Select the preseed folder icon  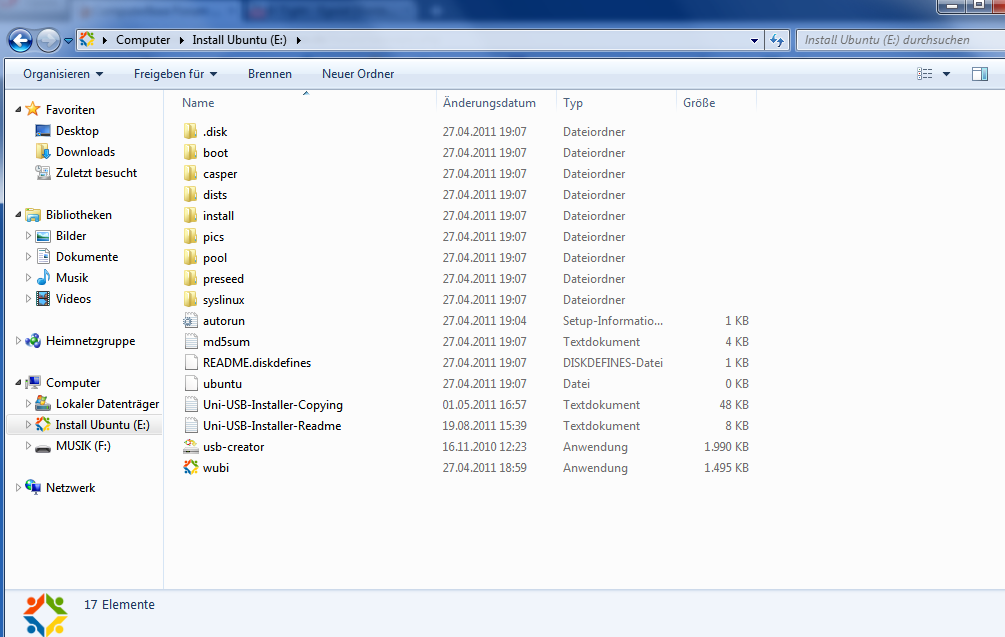point(190,279)
